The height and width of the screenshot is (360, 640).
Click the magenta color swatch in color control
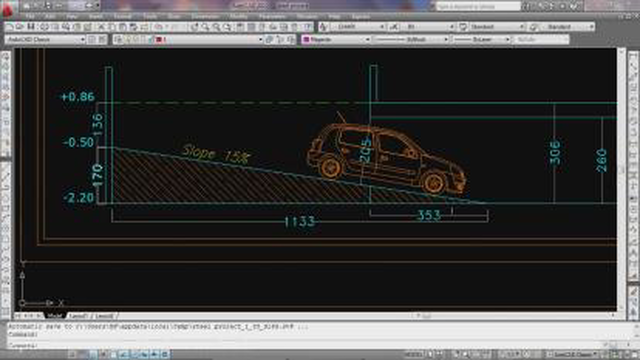(x=306, y=40)
